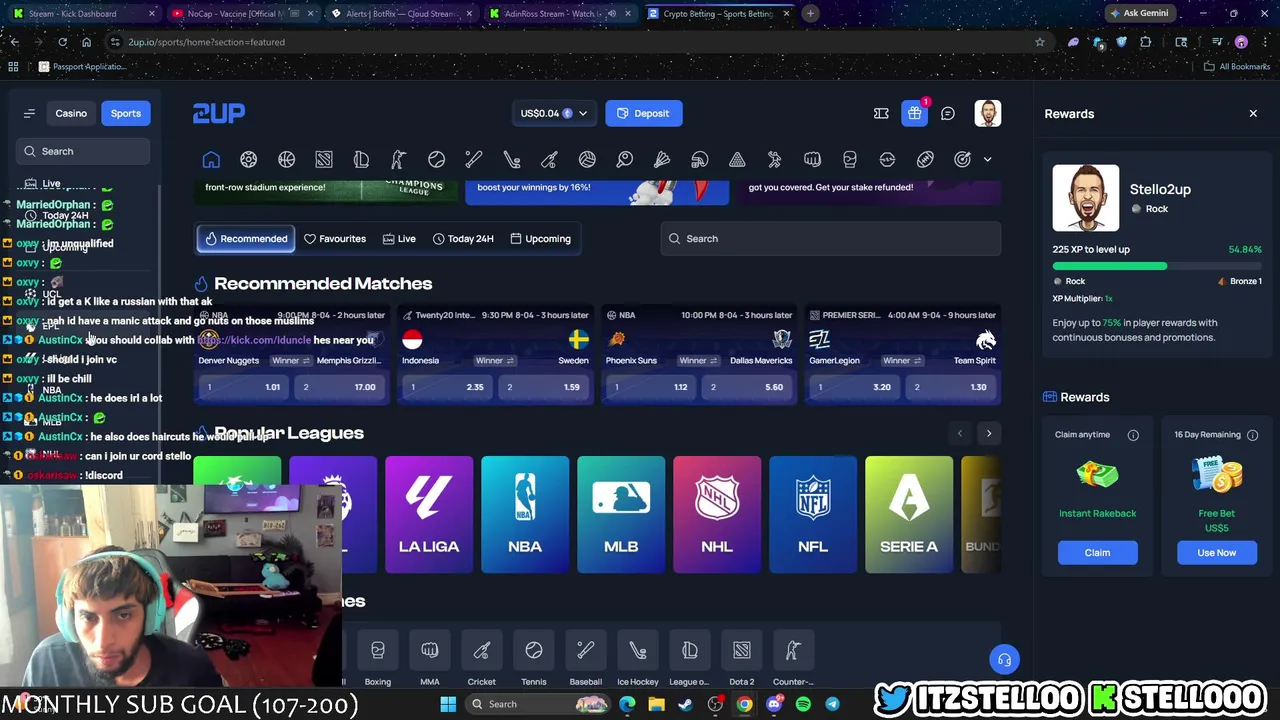Bet on Denver Nuggets at 1.01
Screen dimensions: 1280x720
244,387
